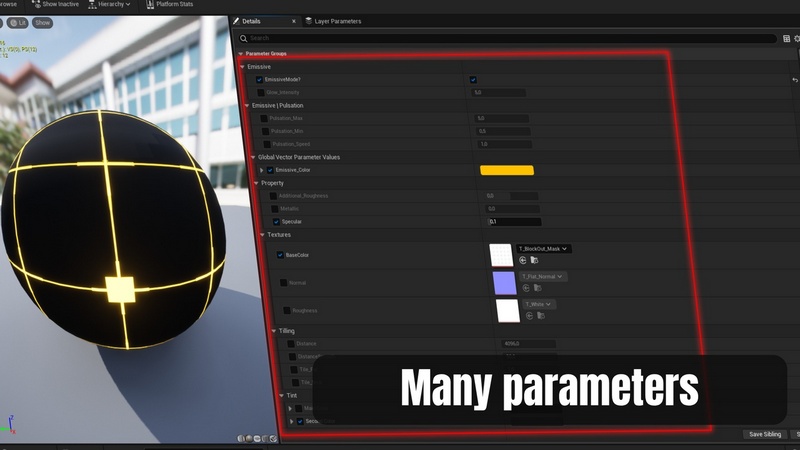Click the Save Sibling button
Image resolution: width=800 pixels, height=450 pixels.
pos(765,434)
